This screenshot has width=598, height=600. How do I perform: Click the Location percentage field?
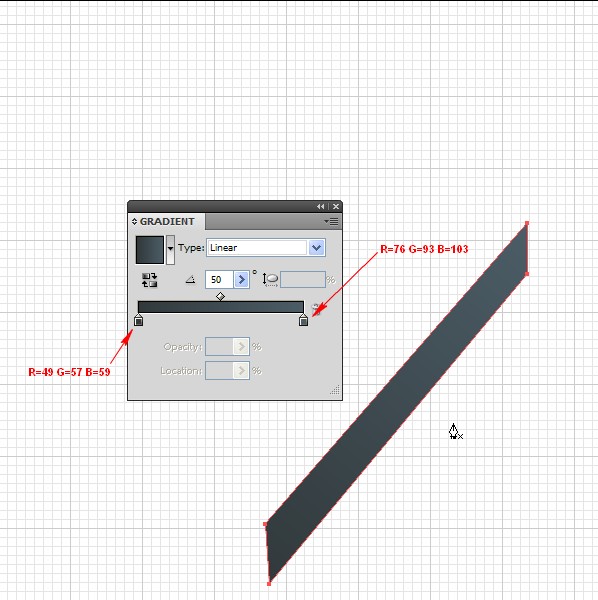point(219,370)
